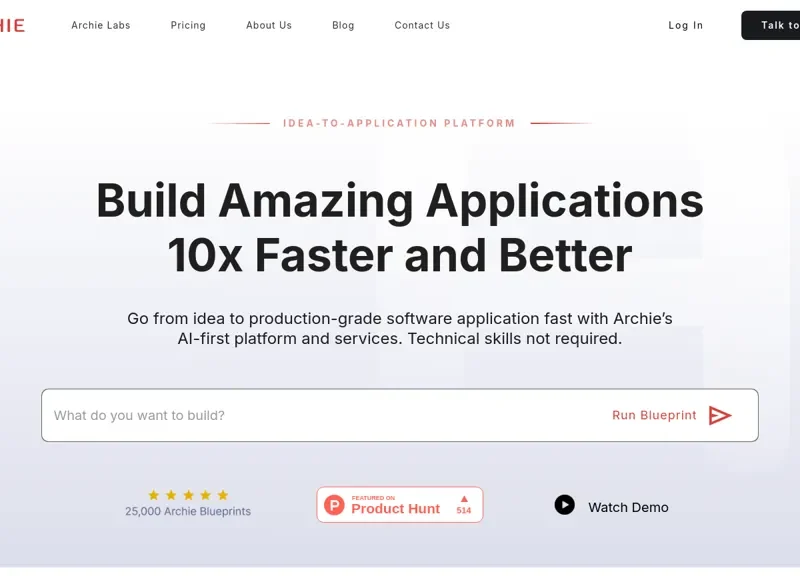Click the middle gold rating star

coord(188,495)
